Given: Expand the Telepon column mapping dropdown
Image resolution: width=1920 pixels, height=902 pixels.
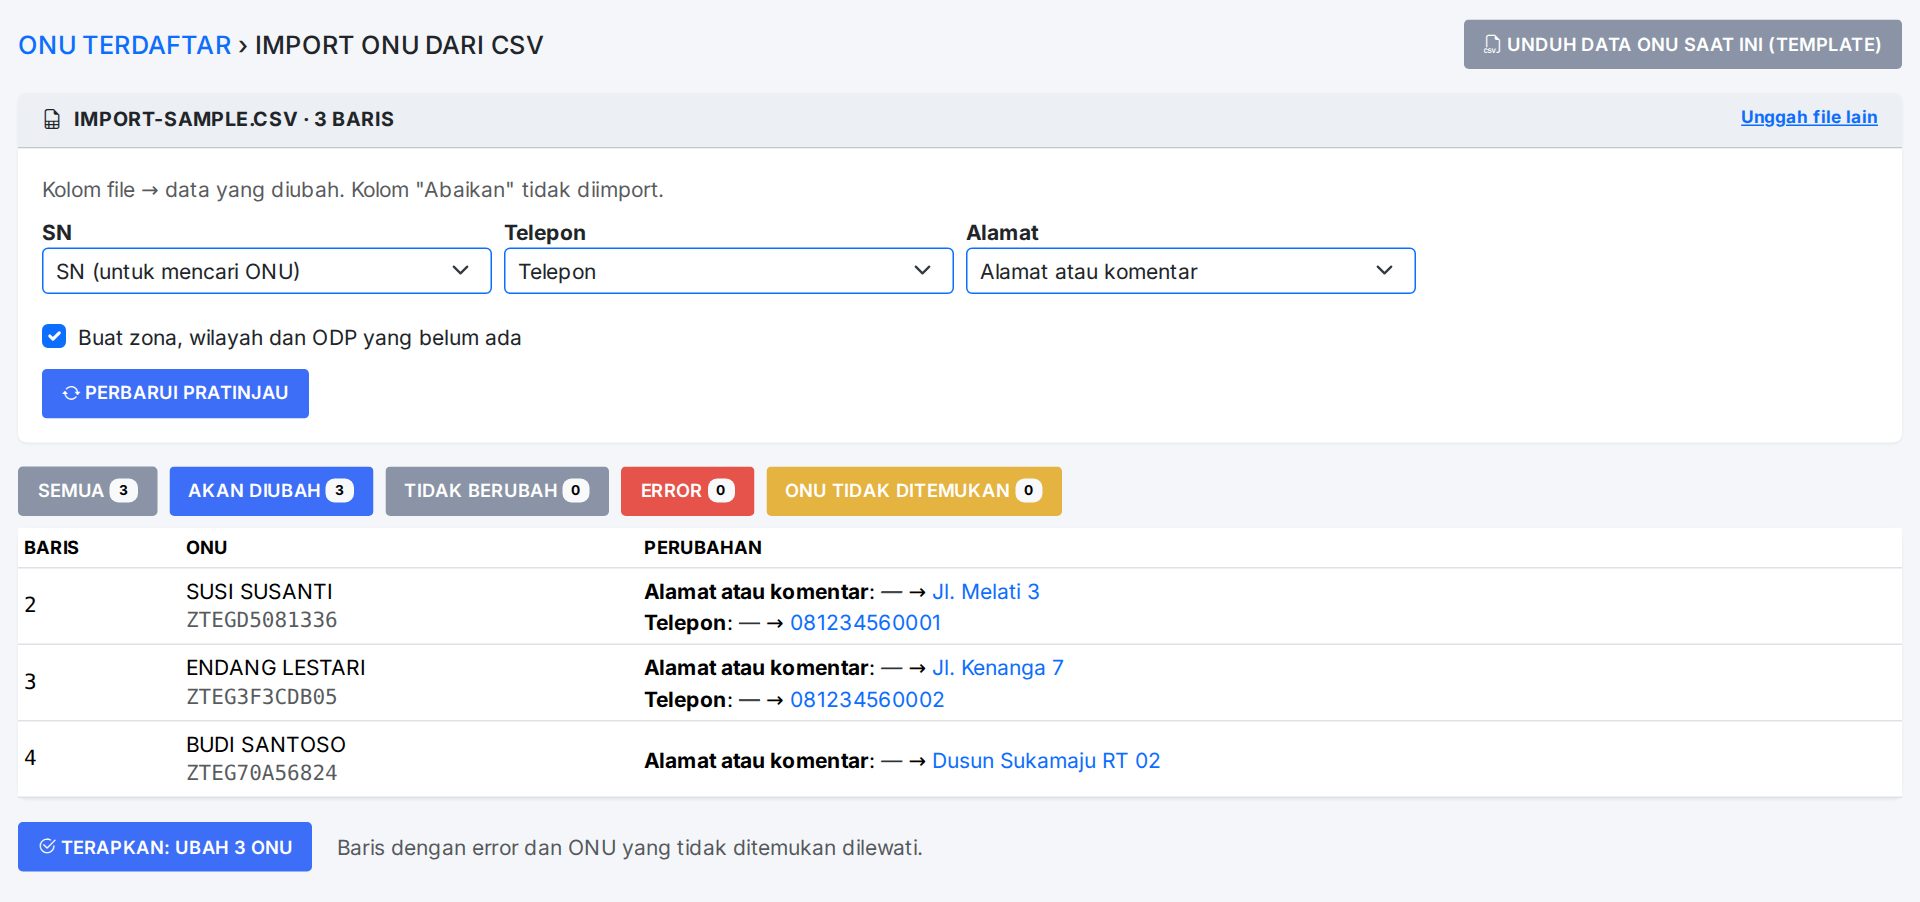Looking at the screenshot, I should 728,271.
